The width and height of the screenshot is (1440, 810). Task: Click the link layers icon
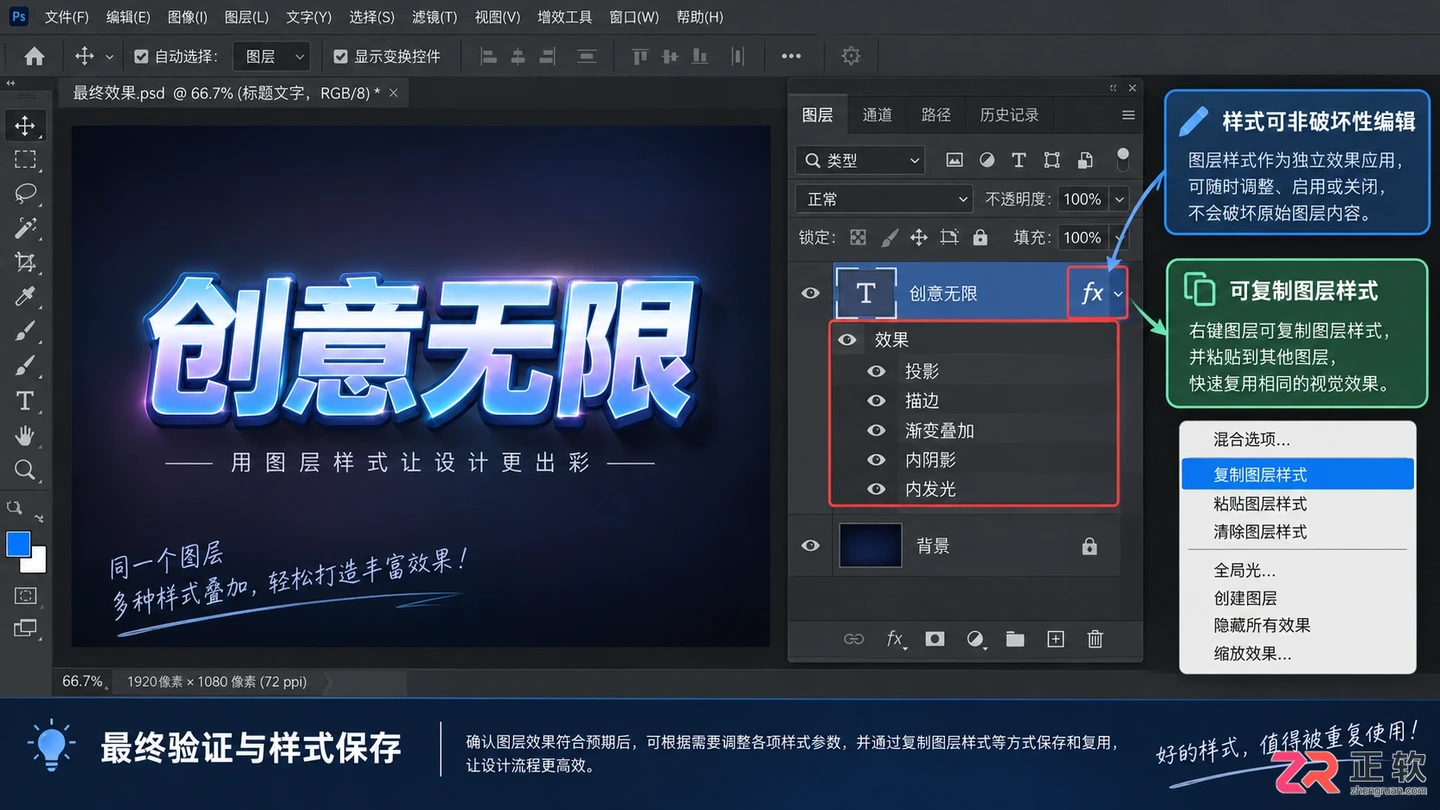(853, 639)
